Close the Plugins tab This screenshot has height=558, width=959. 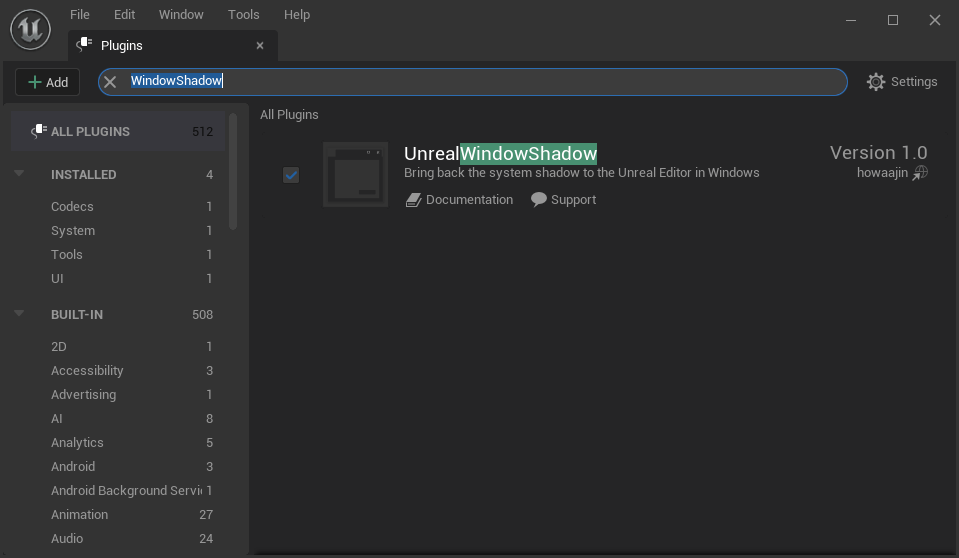pos(260,45)
